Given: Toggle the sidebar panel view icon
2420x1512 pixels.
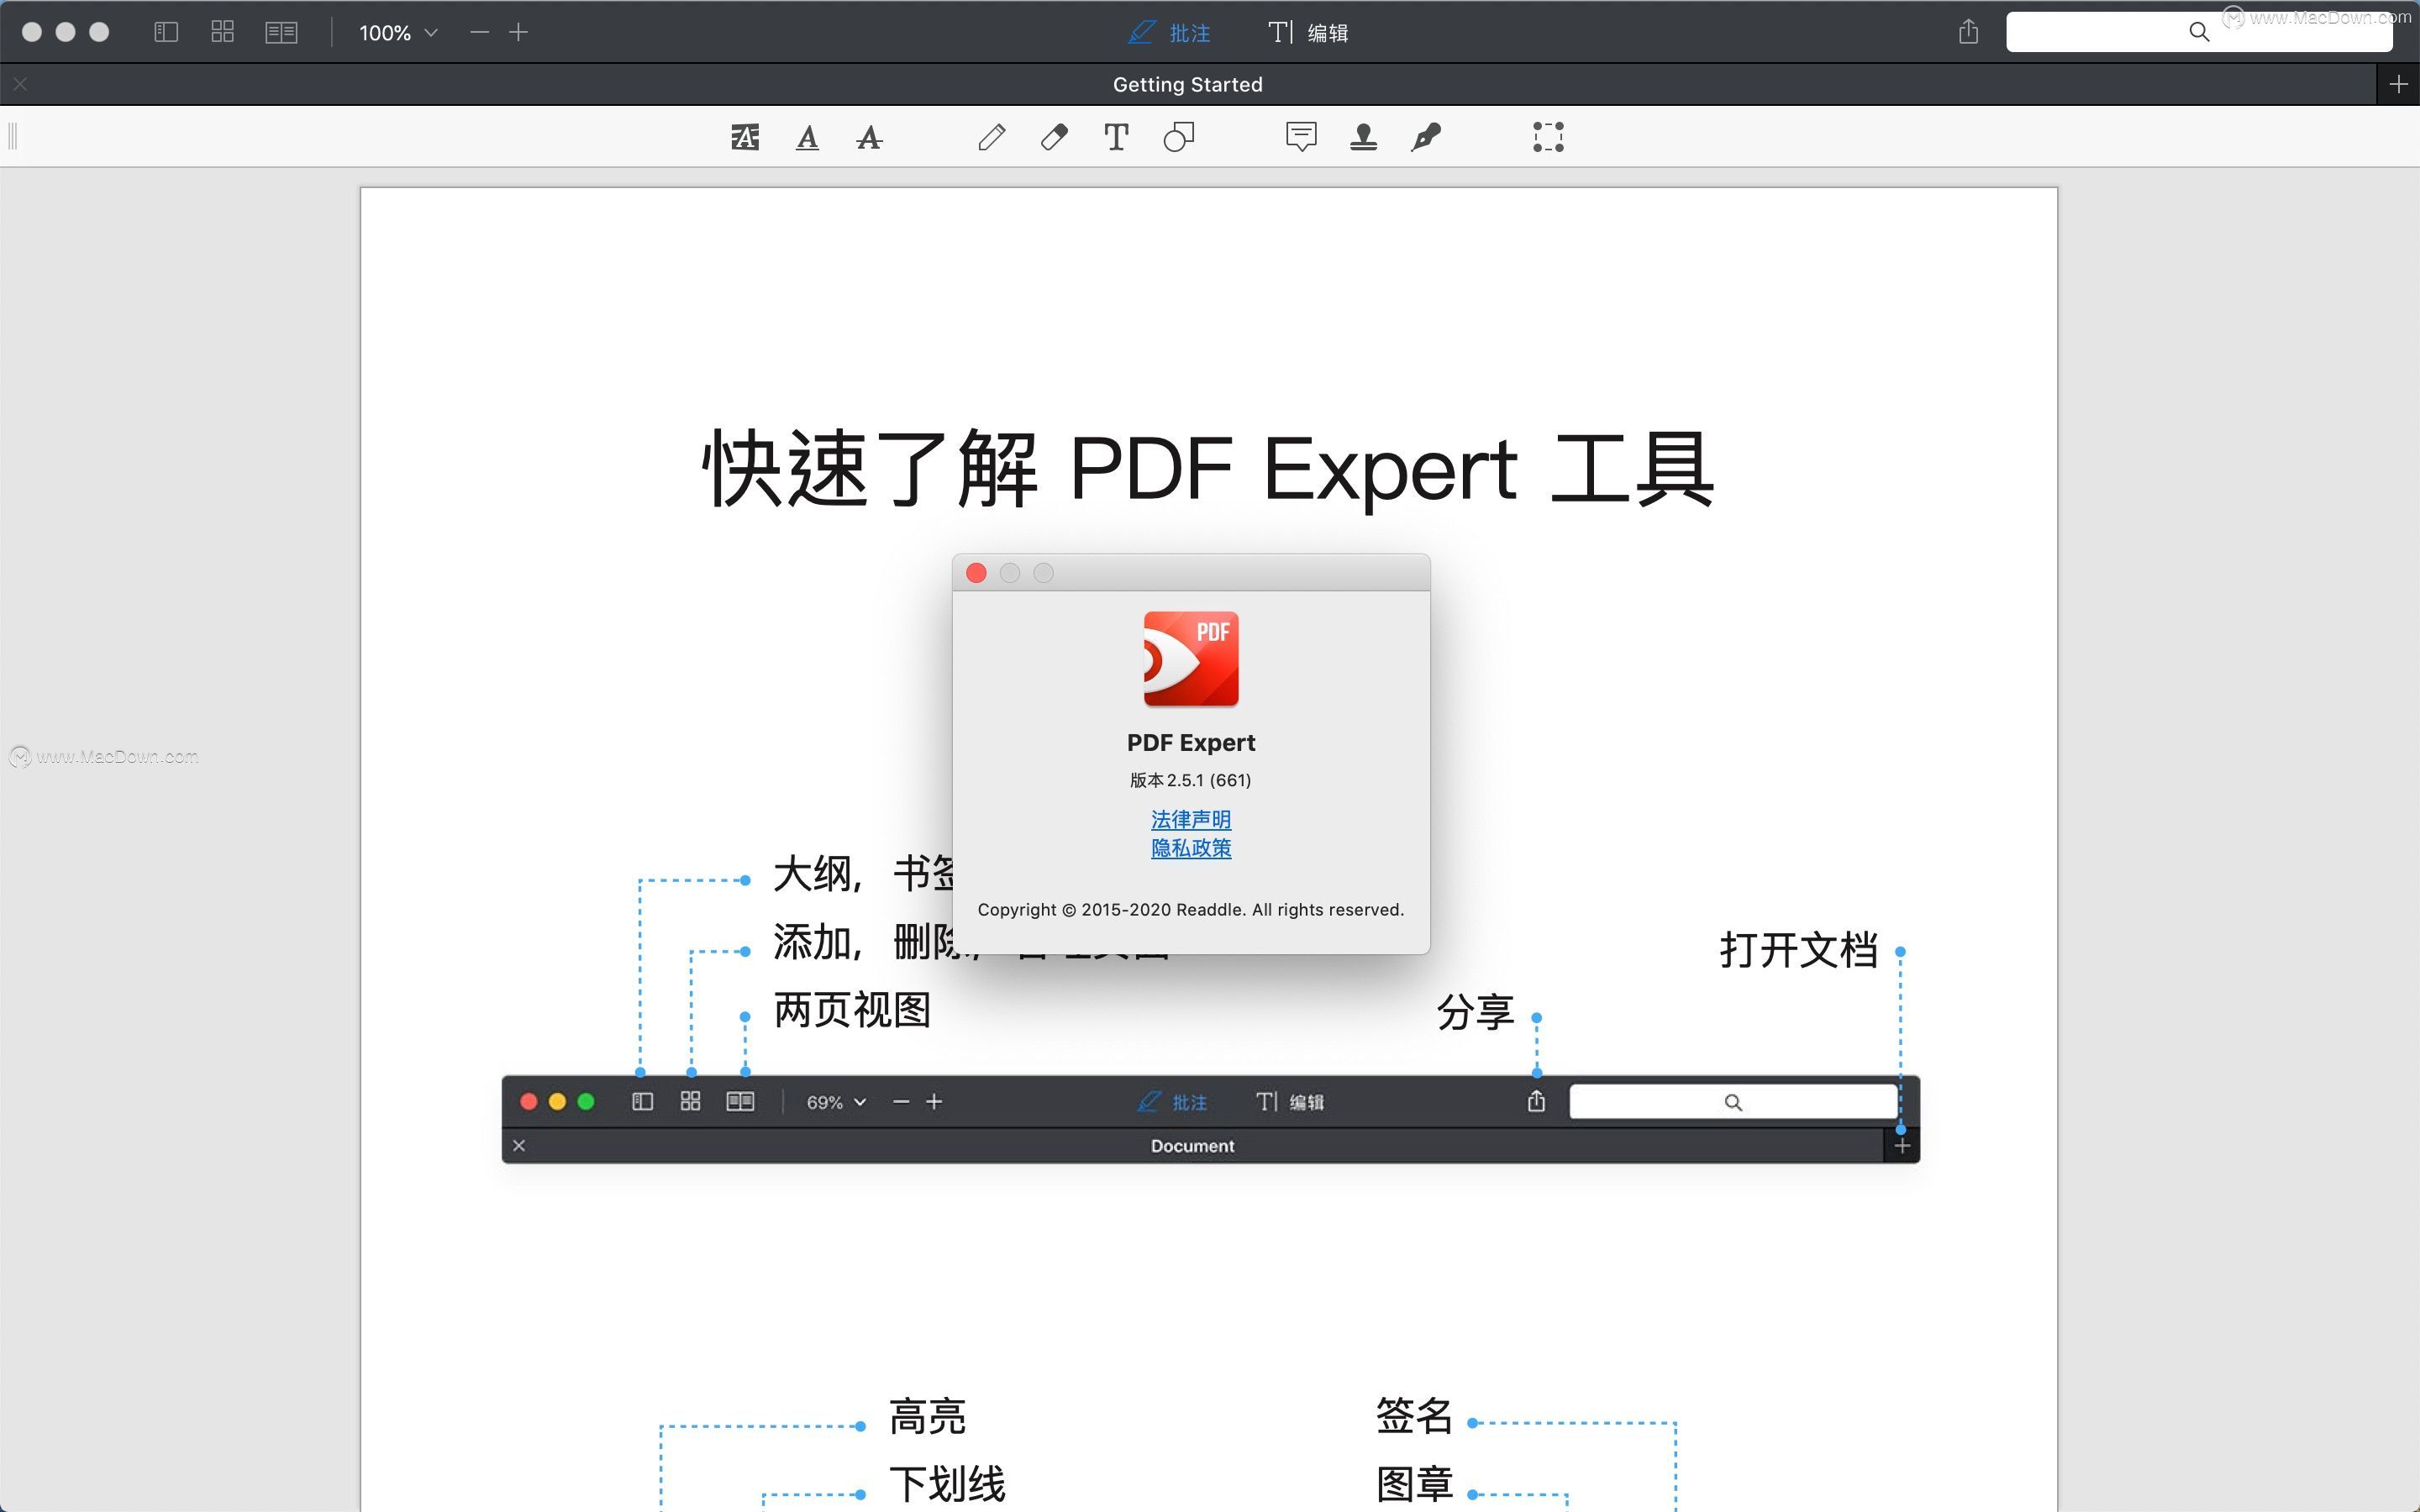Looking at the screenshot, I should click(x=166, y=32).
